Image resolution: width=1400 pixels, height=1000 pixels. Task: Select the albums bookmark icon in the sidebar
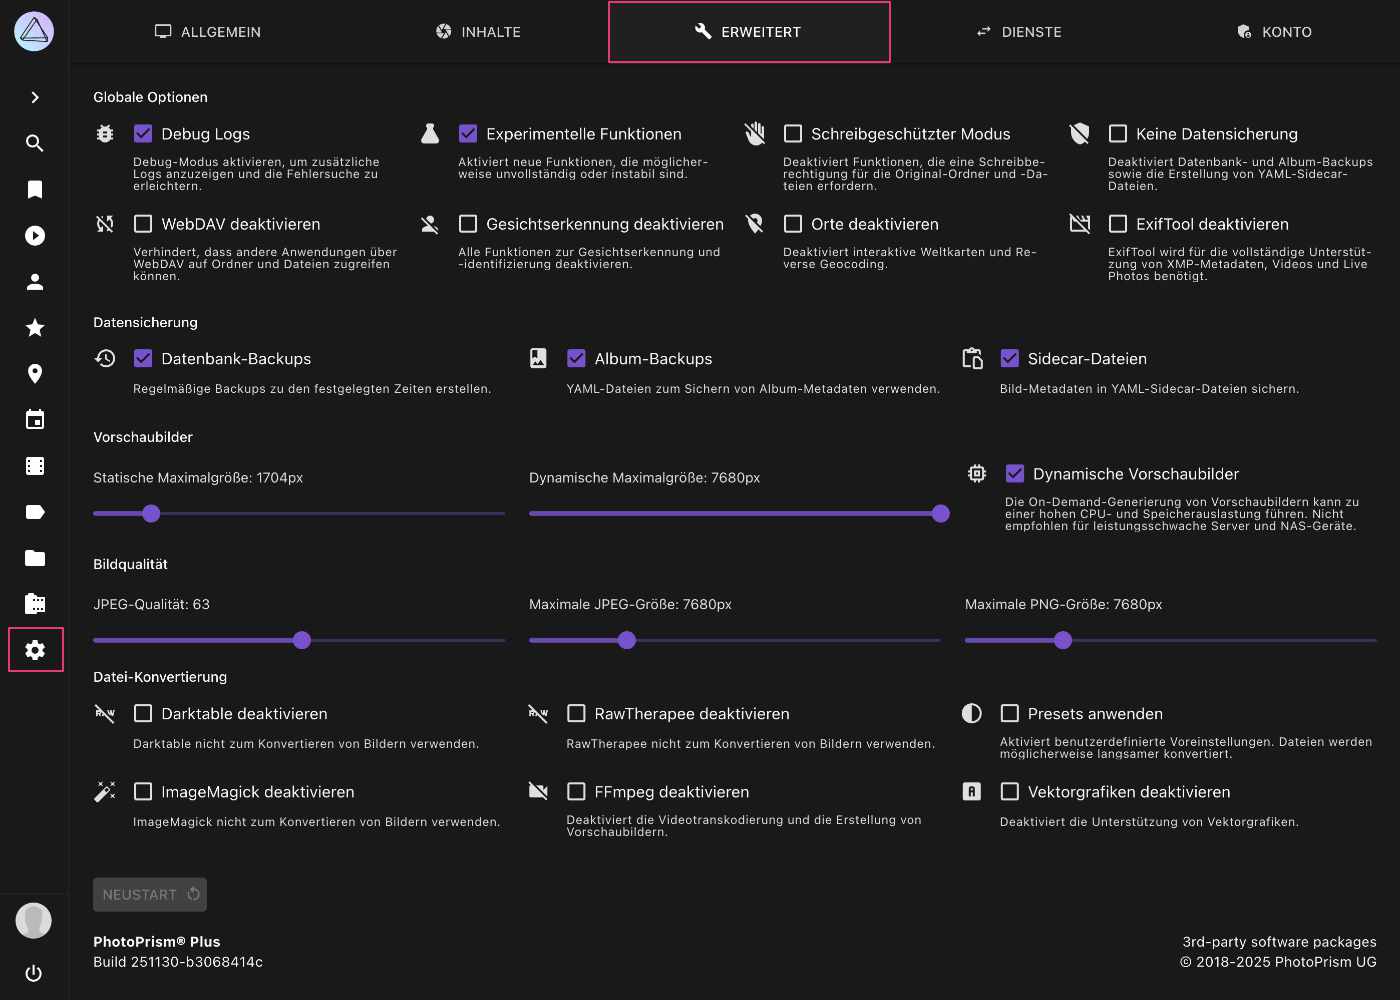point(34,189)
